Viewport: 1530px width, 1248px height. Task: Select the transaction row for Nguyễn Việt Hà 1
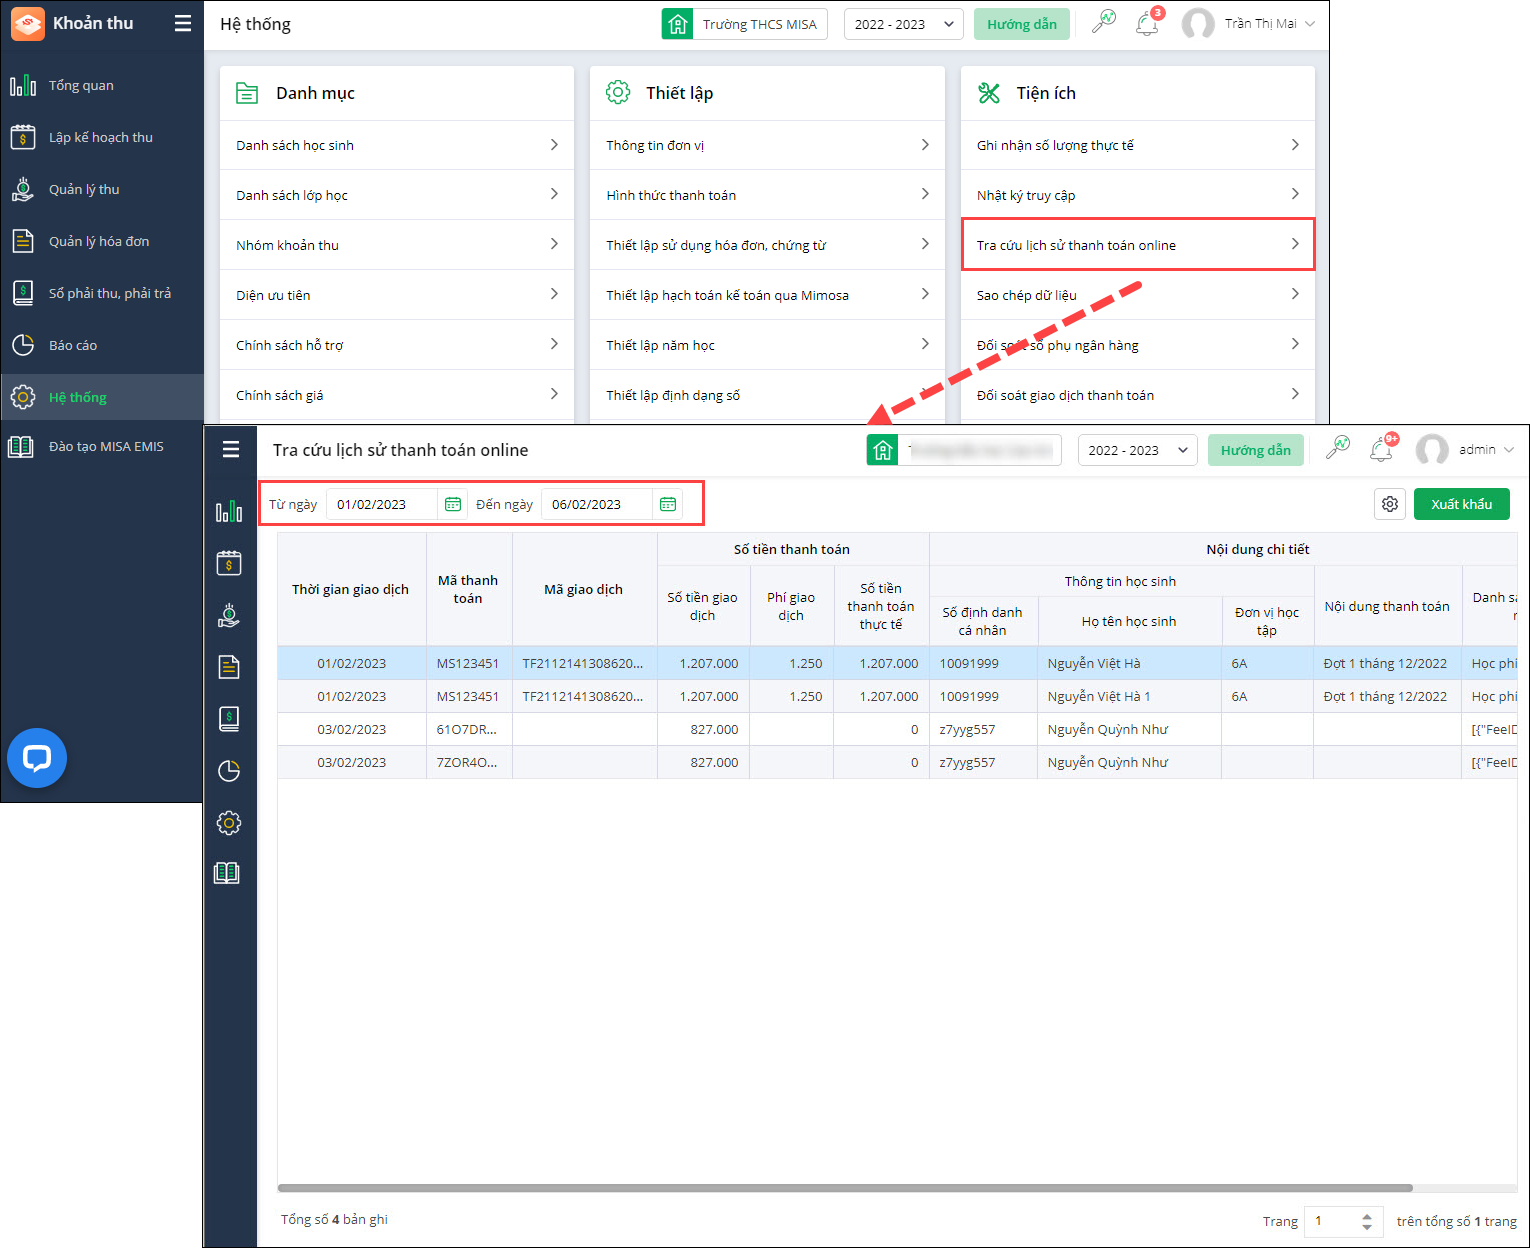point(897,696)
